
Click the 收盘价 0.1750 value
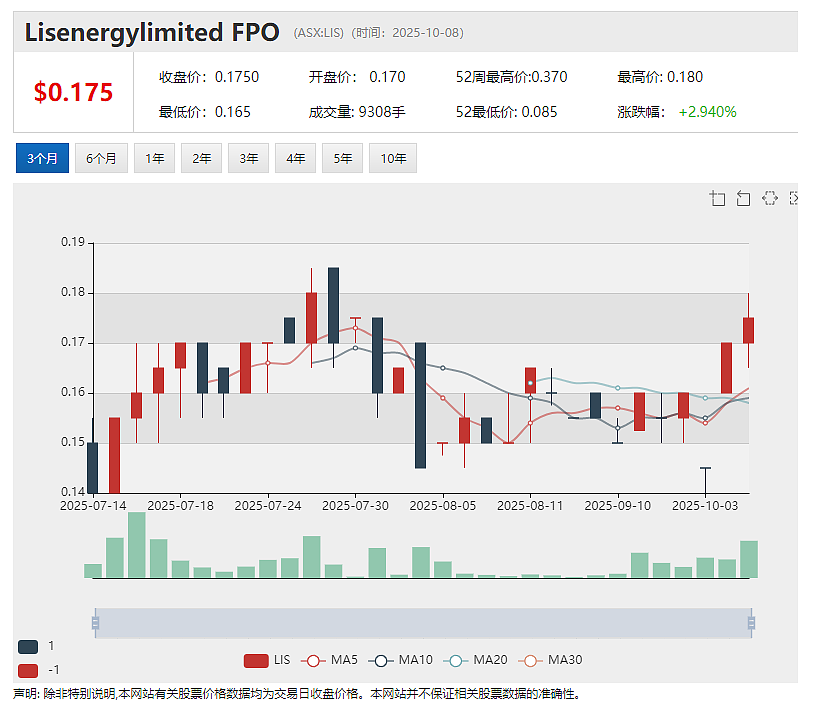point(237,77)
